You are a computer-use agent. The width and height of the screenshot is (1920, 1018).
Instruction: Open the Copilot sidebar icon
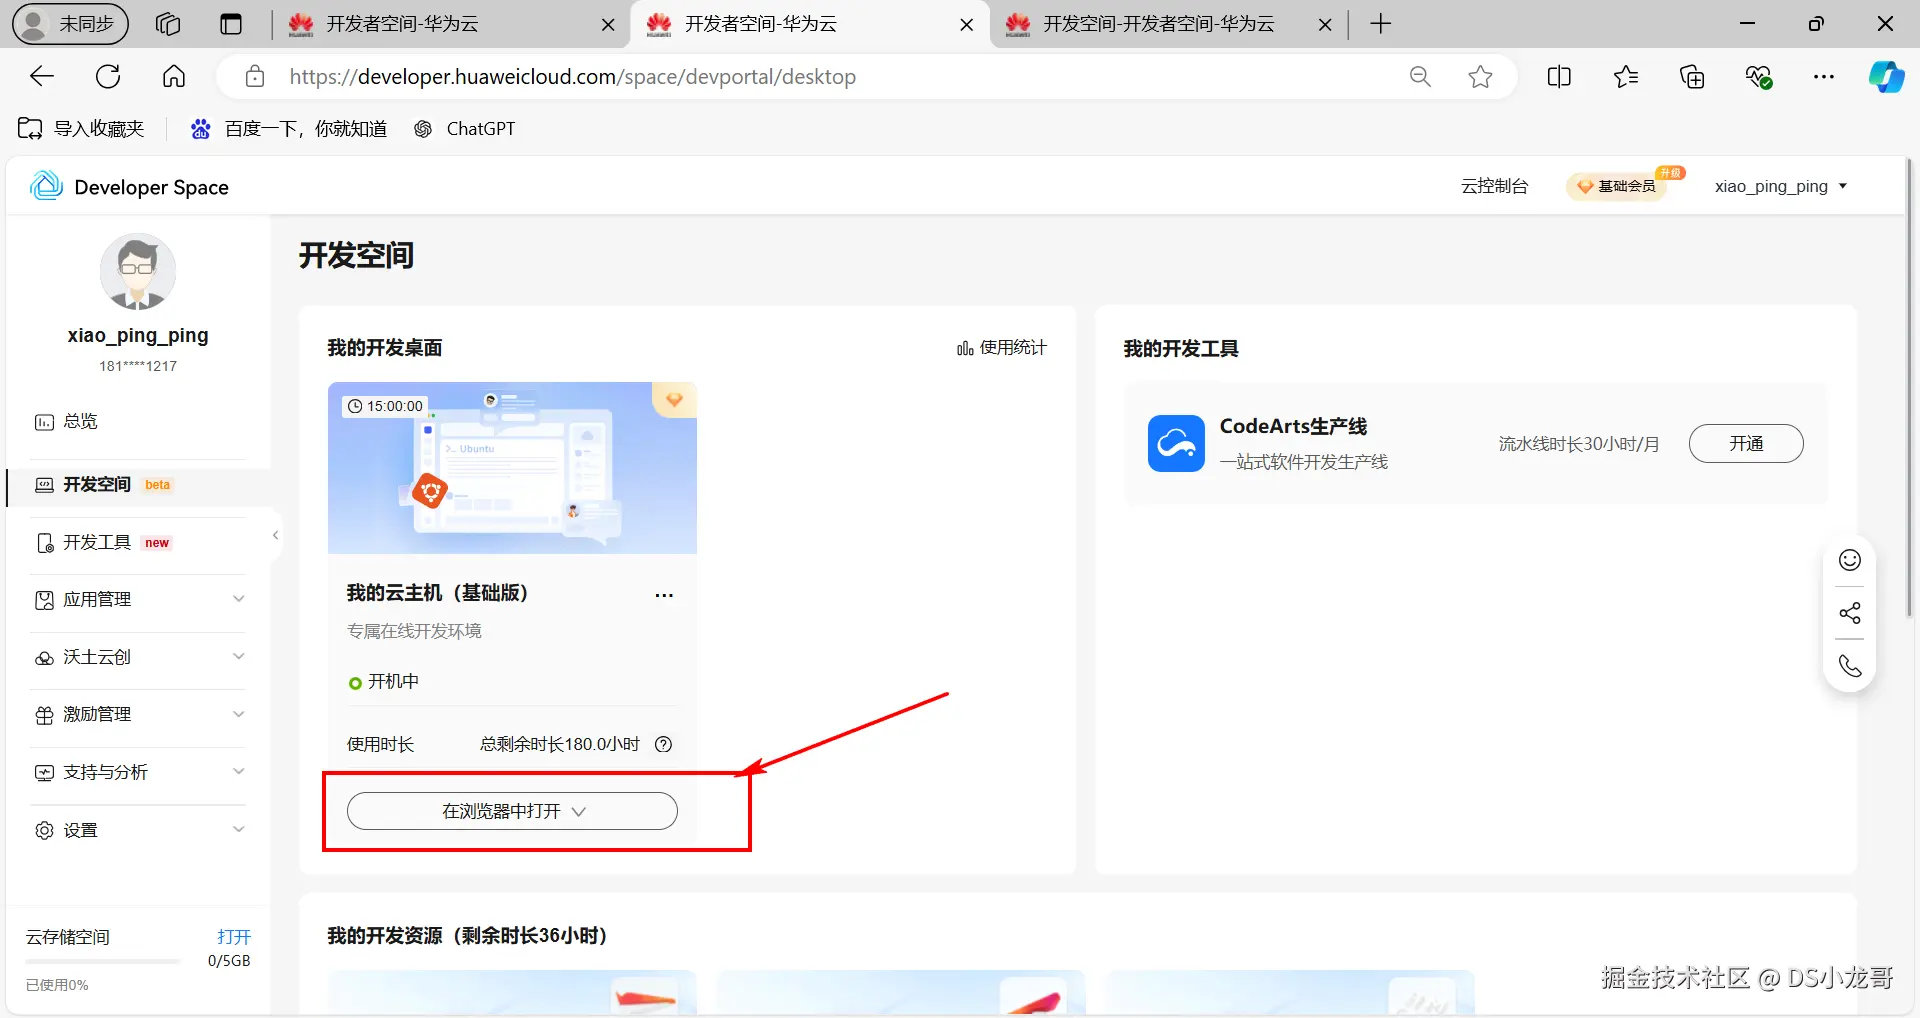pos(1887,77)
